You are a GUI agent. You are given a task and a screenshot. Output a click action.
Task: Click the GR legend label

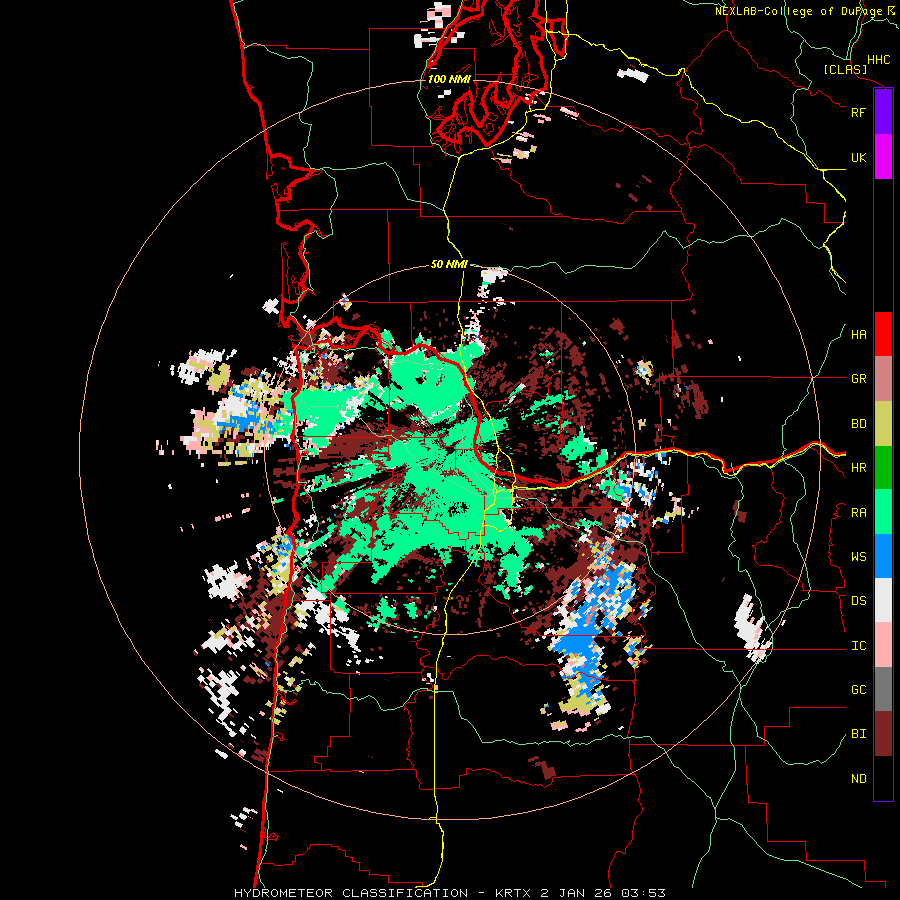pos(858,379)
